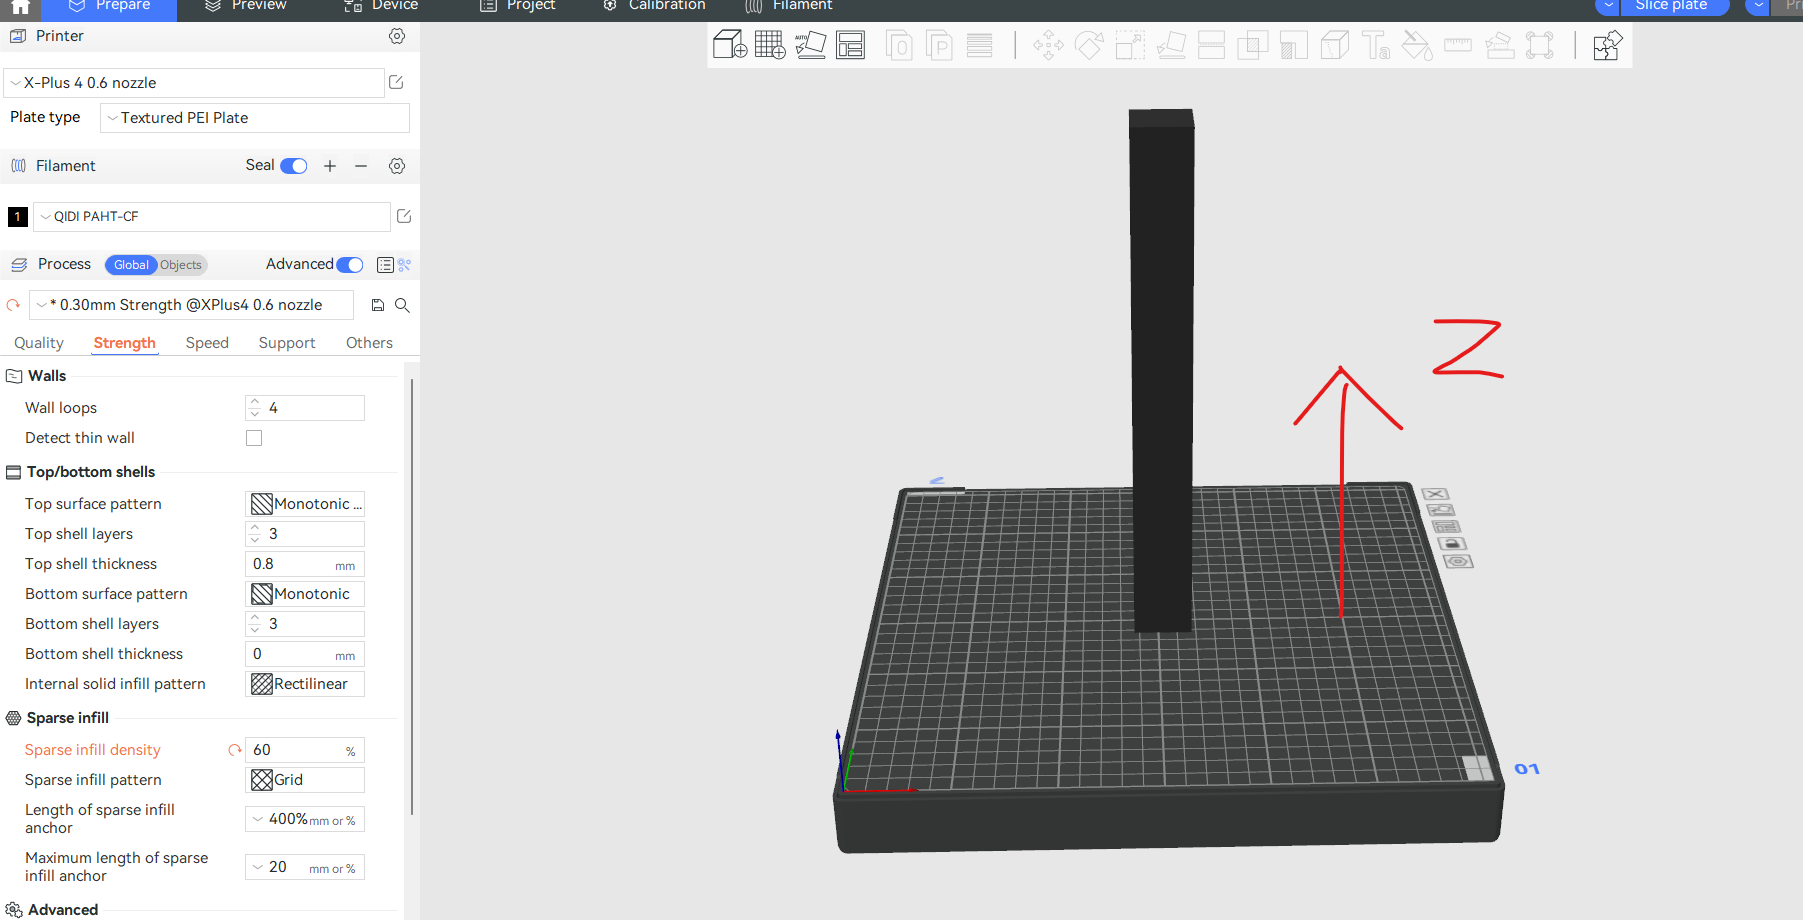Screen dimensions: 1803x920
Task: Toggle the Advanced settings switch
Action: 350,265
